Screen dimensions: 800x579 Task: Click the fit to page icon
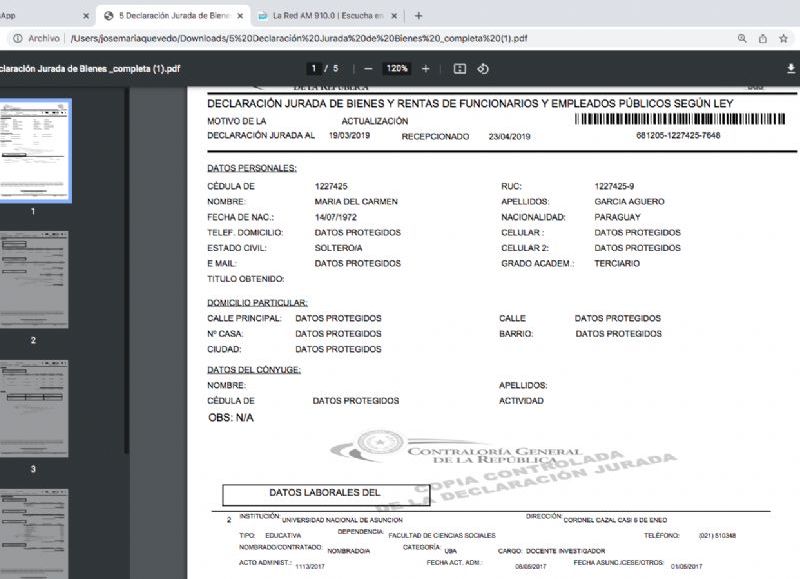[460, 69]
